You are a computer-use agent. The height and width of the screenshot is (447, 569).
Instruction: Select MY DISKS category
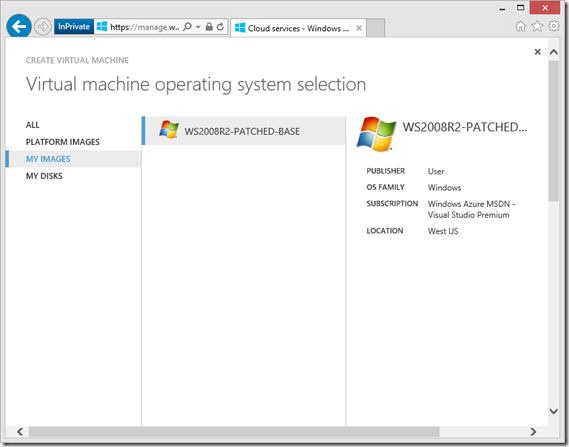pyautogui.click(x=44, y=176)
